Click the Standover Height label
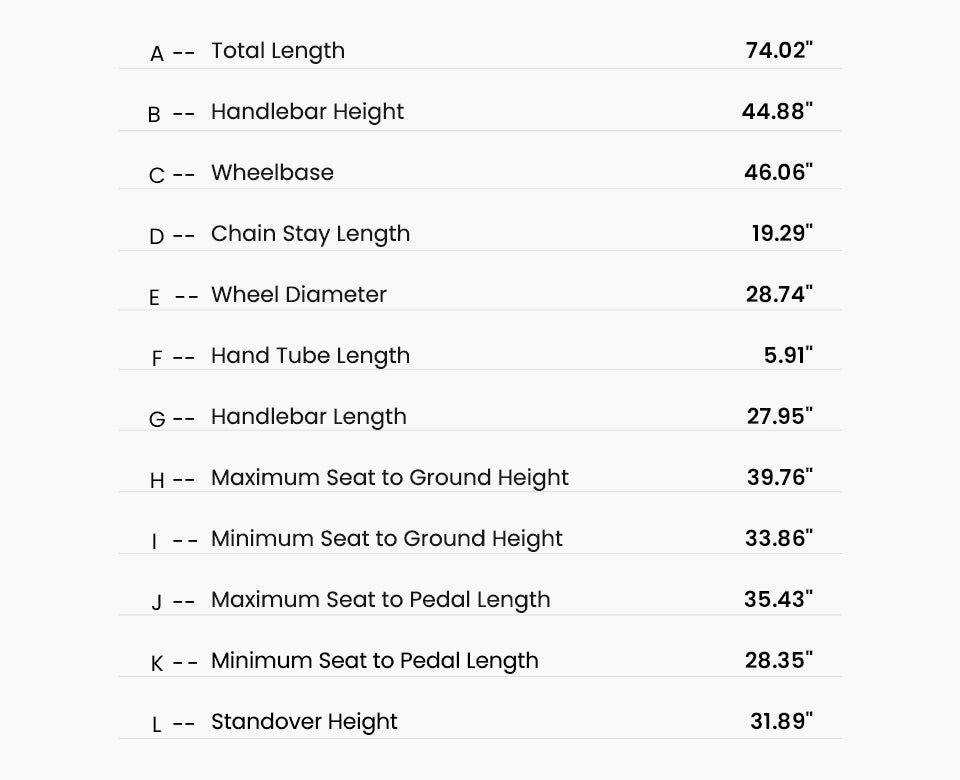Screen dimensions: 960x780 coord(304,722)
